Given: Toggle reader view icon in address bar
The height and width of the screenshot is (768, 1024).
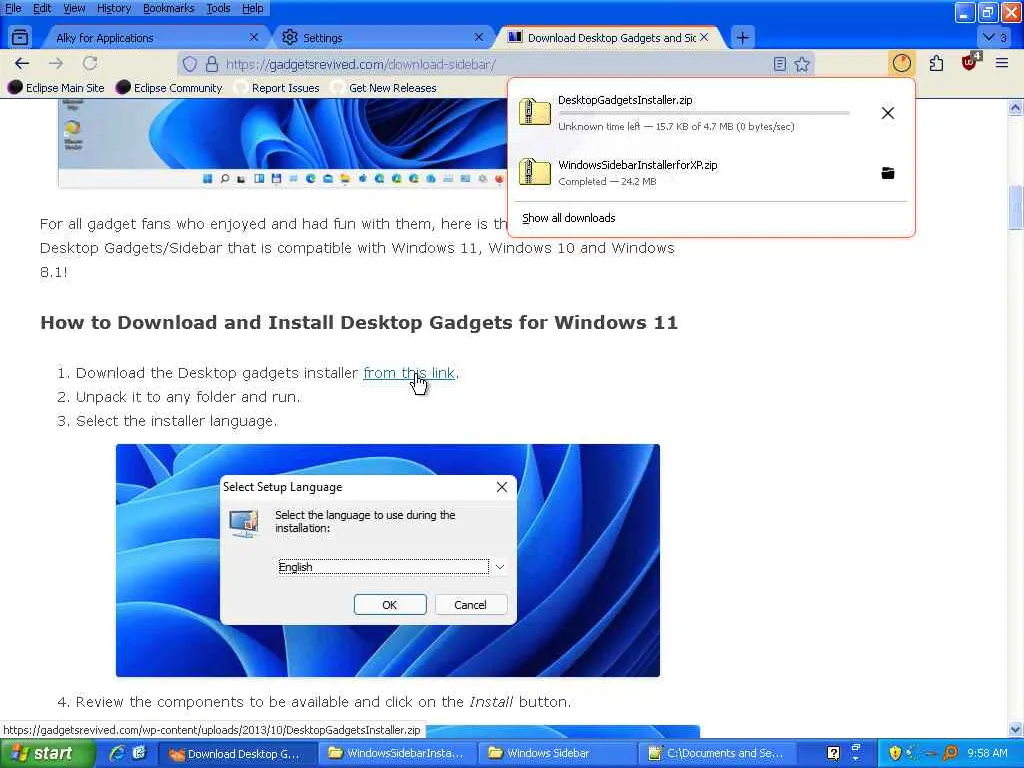Looking at the screenshot, I should click(x=780, y=64).
